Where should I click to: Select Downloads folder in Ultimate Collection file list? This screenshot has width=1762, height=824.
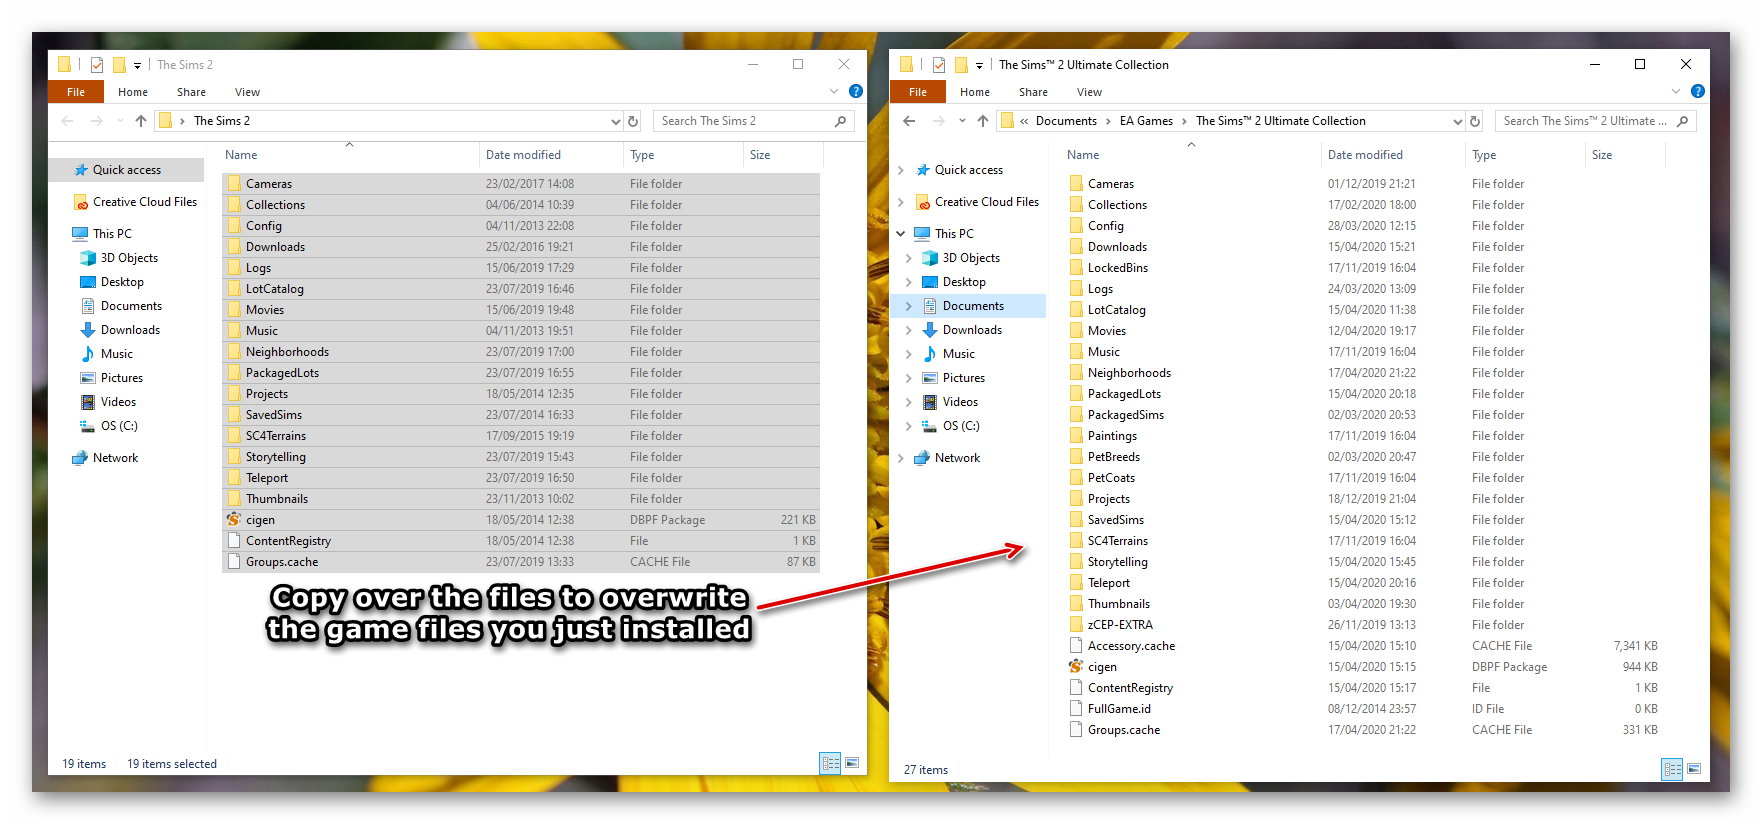pyautogui.click(x=1364, y=247)
